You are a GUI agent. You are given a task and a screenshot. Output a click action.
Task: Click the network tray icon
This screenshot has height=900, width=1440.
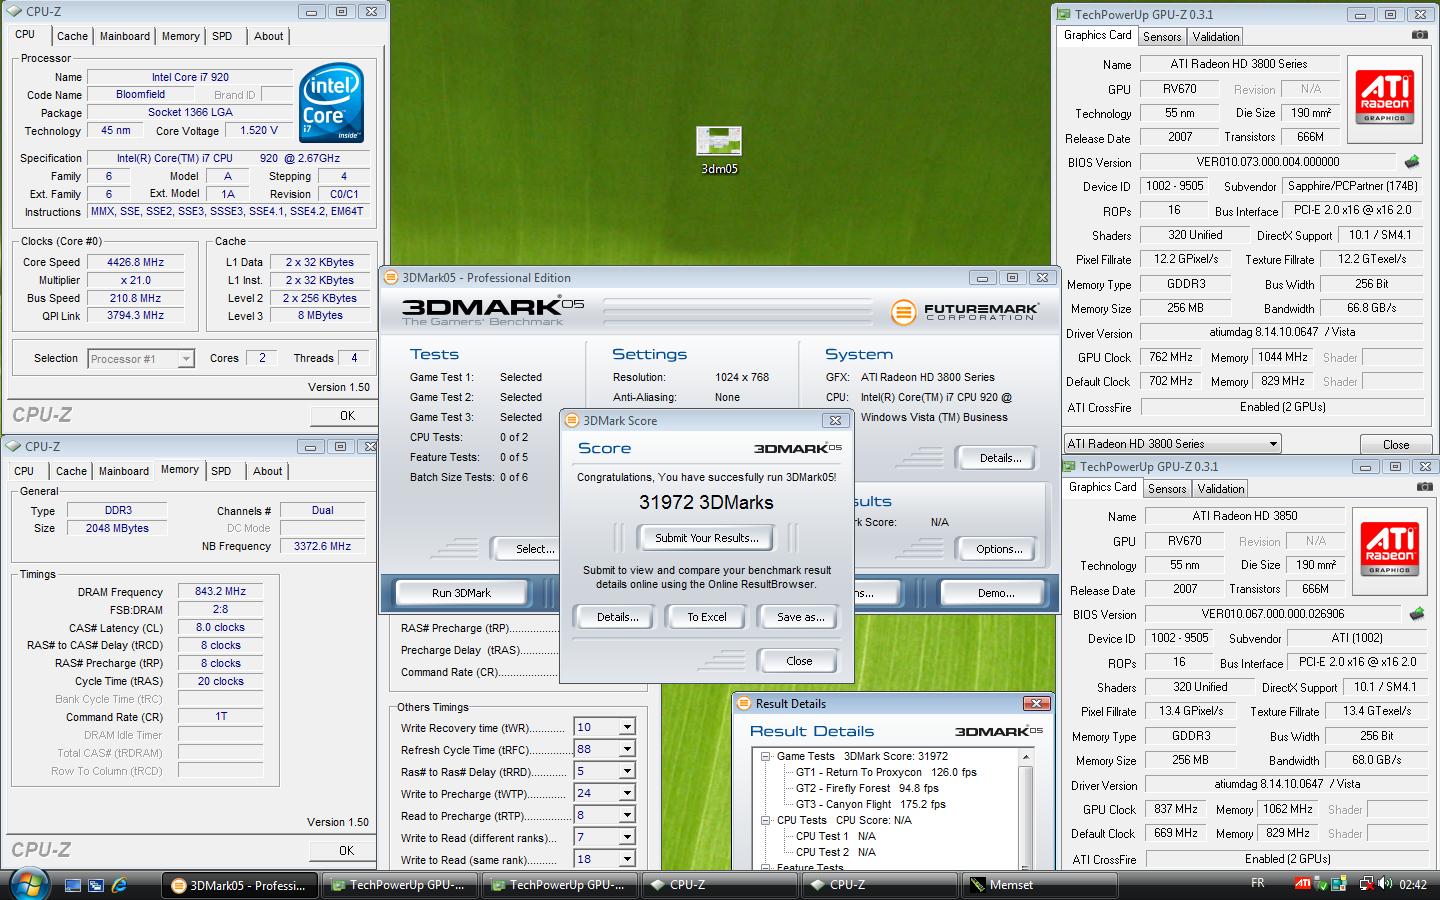[x=1365, y=884]
